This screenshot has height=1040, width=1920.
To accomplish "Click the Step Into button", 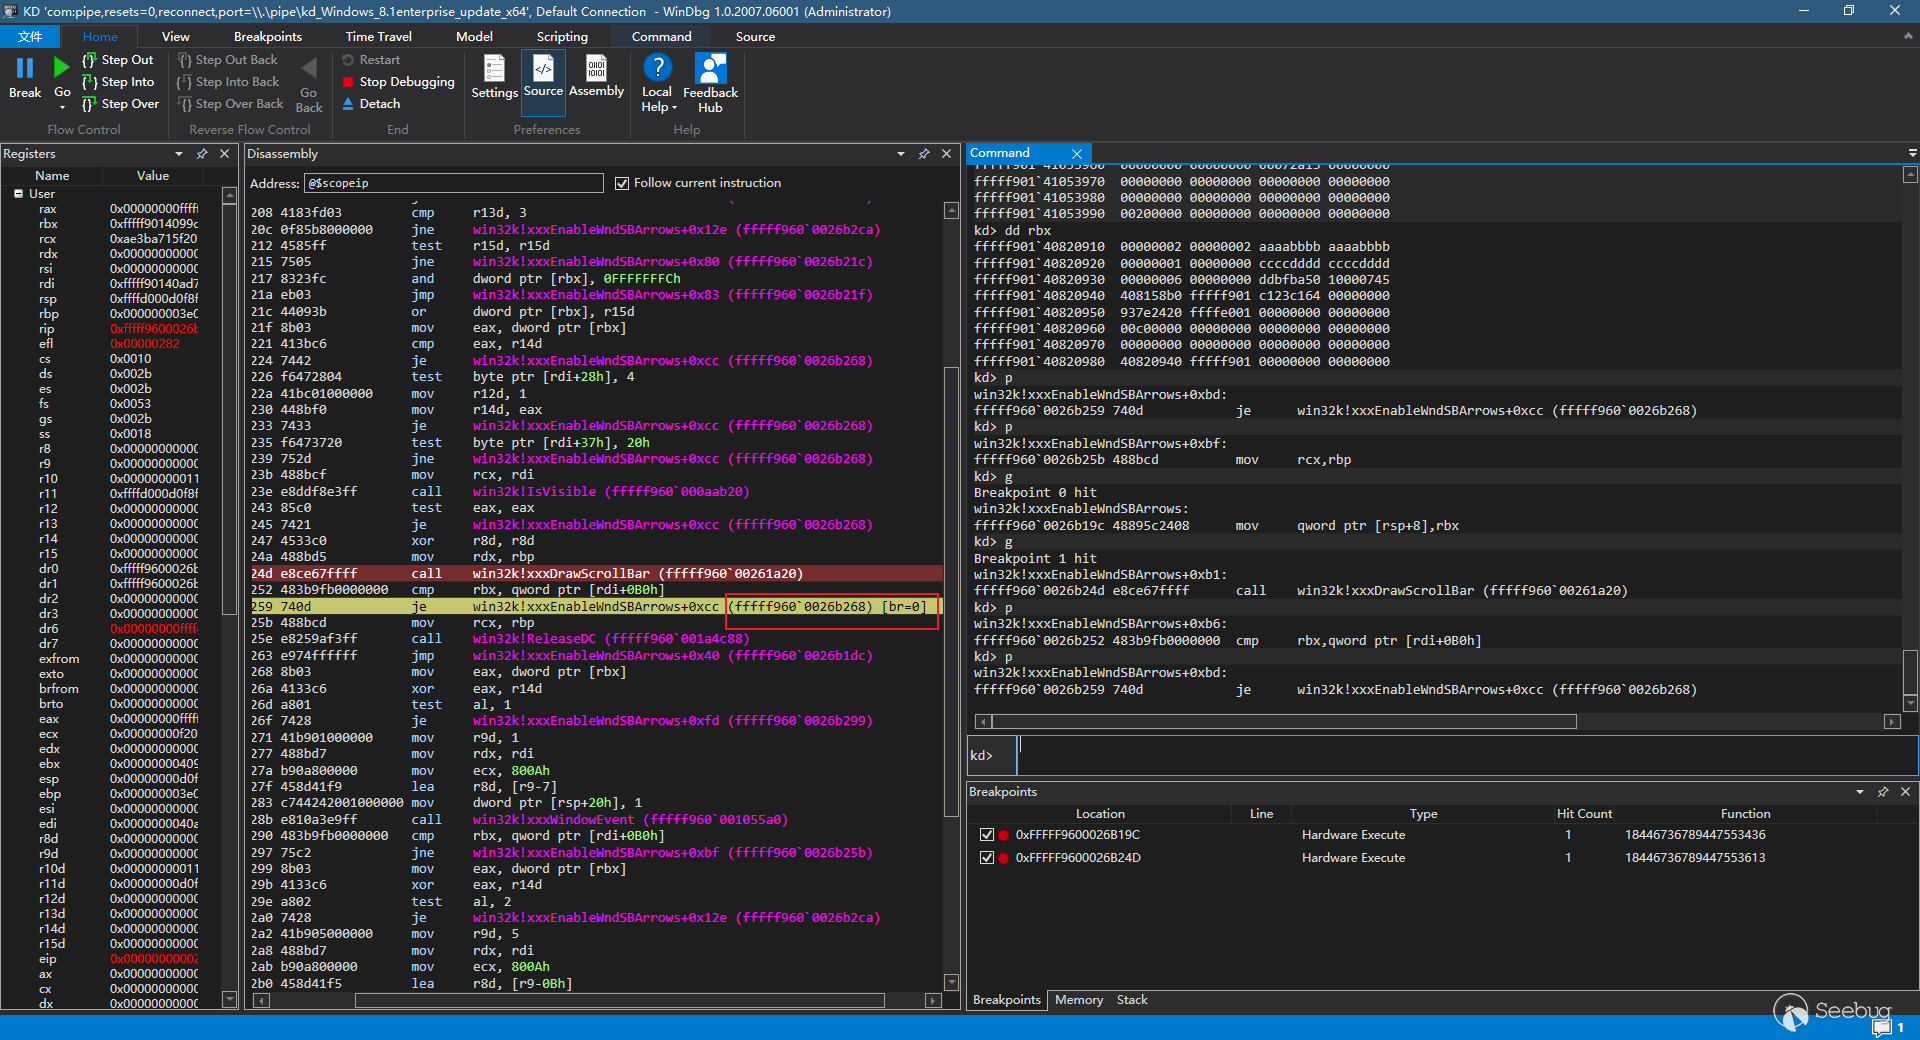I will coord(118,82).
